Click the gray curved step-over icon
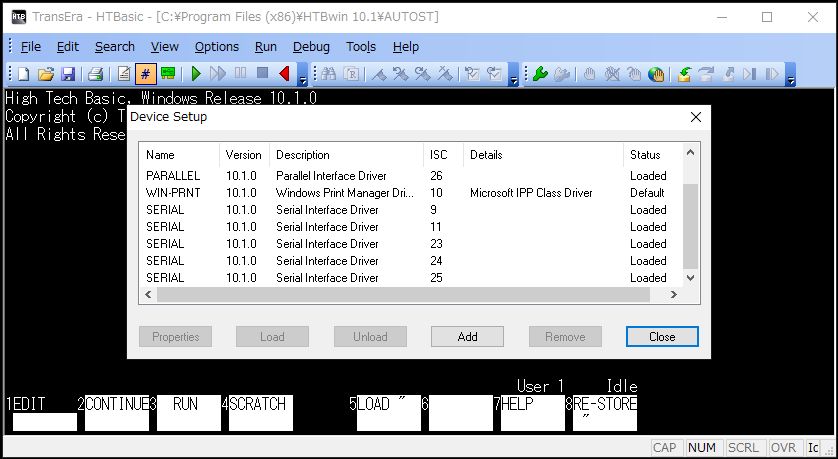838x459 pixels. 706,74
